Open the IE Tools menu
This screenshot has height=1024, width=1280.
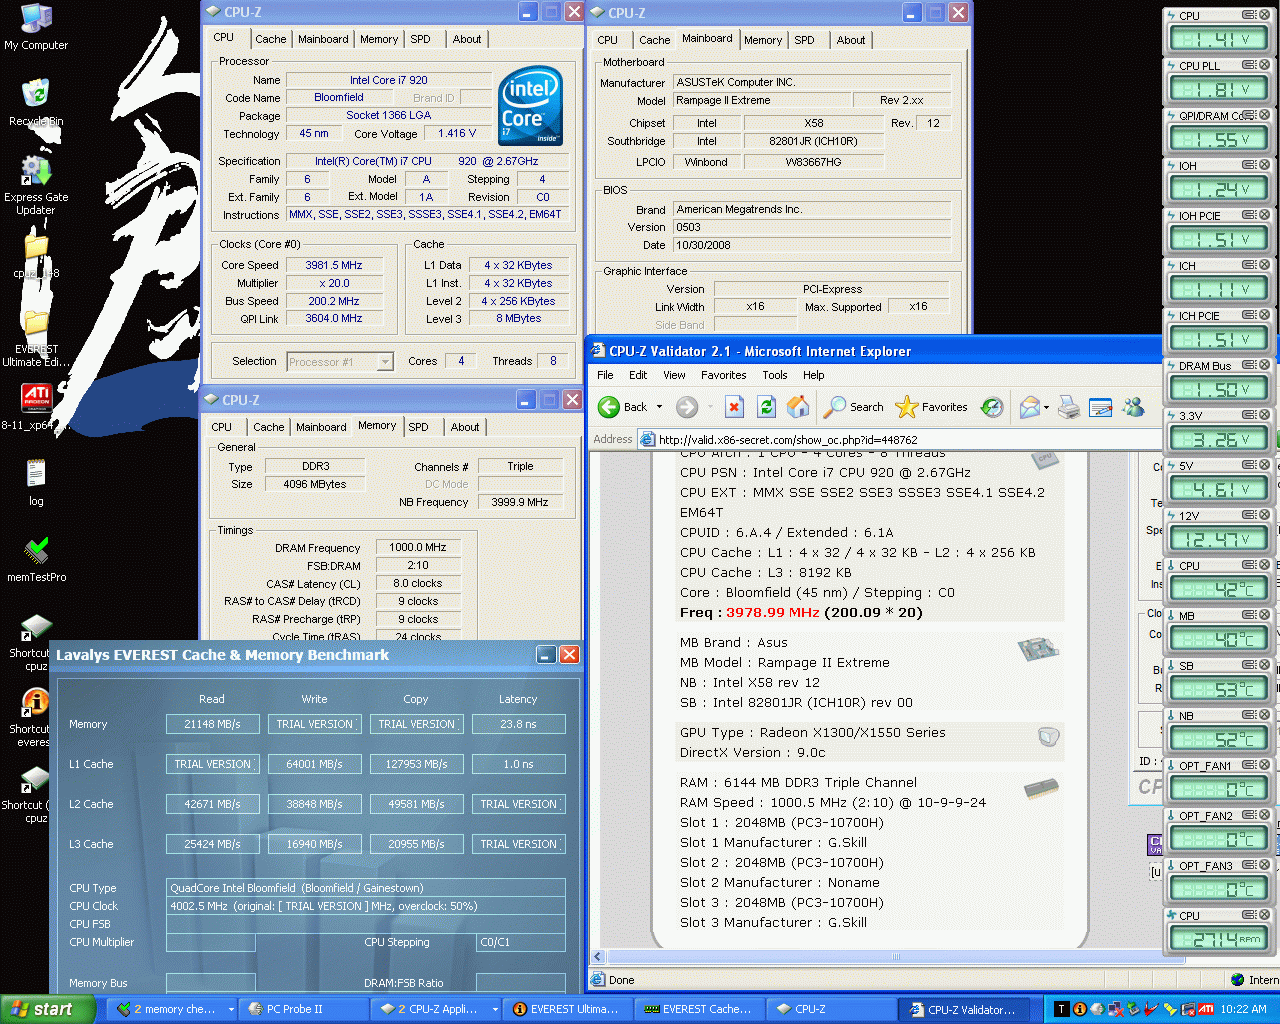[x=774, y=375]
